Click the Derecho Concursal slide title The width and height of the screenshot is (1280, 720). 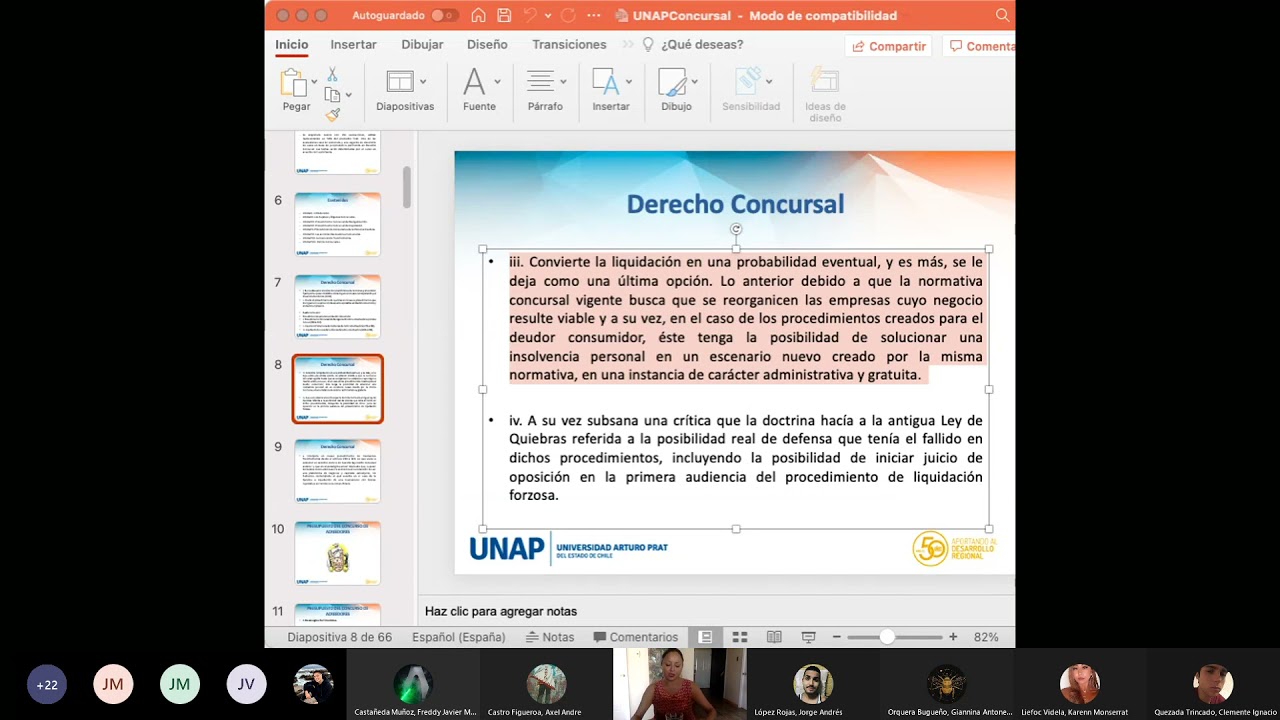(735, 204)
